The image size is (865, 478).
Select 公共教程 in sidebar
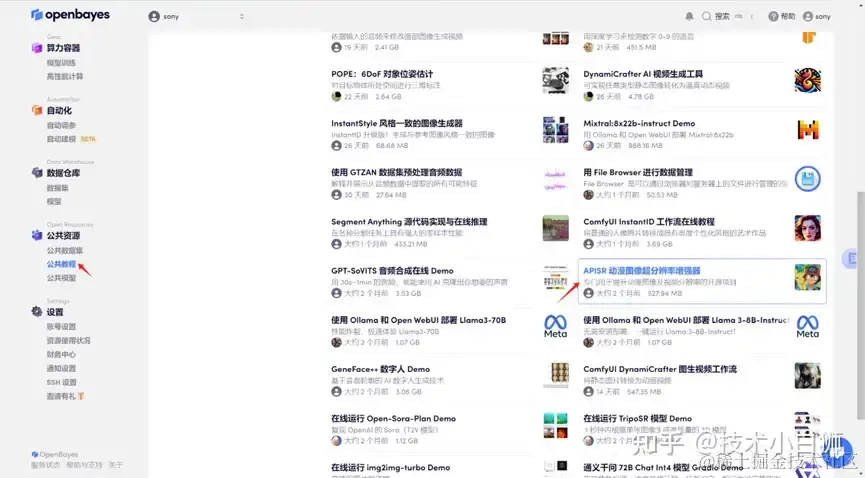click(61, 264)
